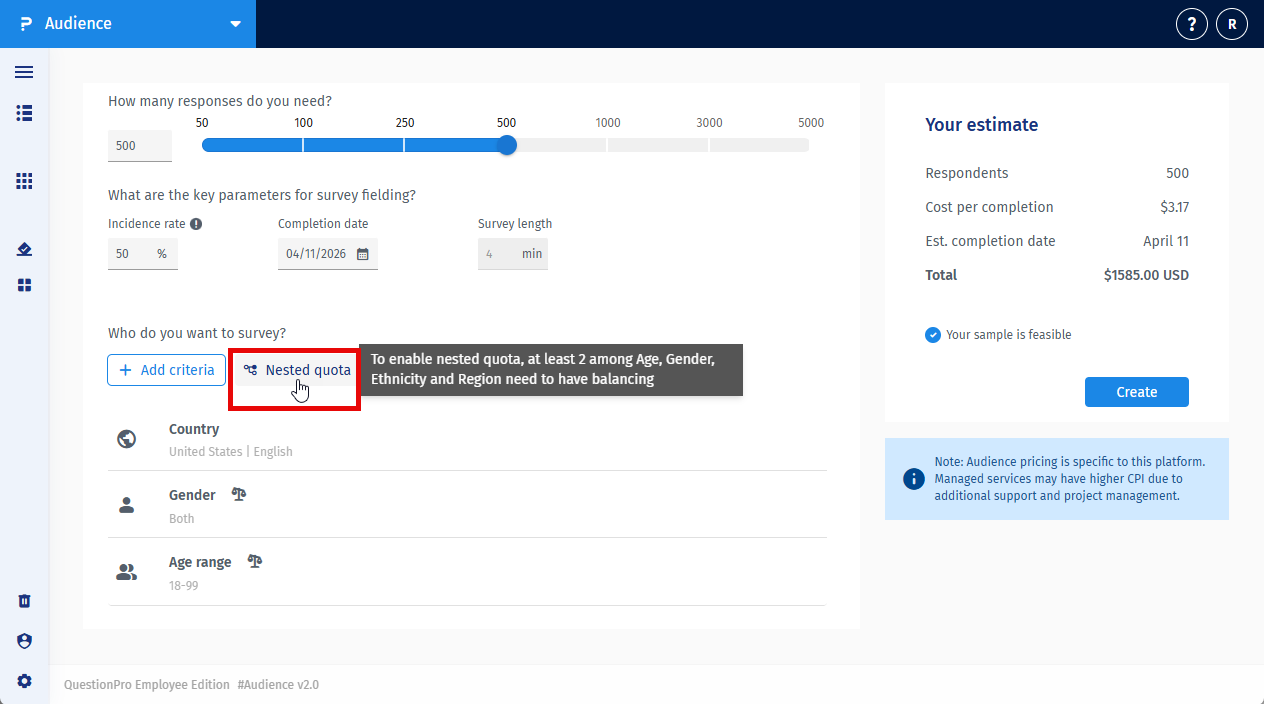Click the Nested quota button
1264x704 pixels.
pos(297,370)
